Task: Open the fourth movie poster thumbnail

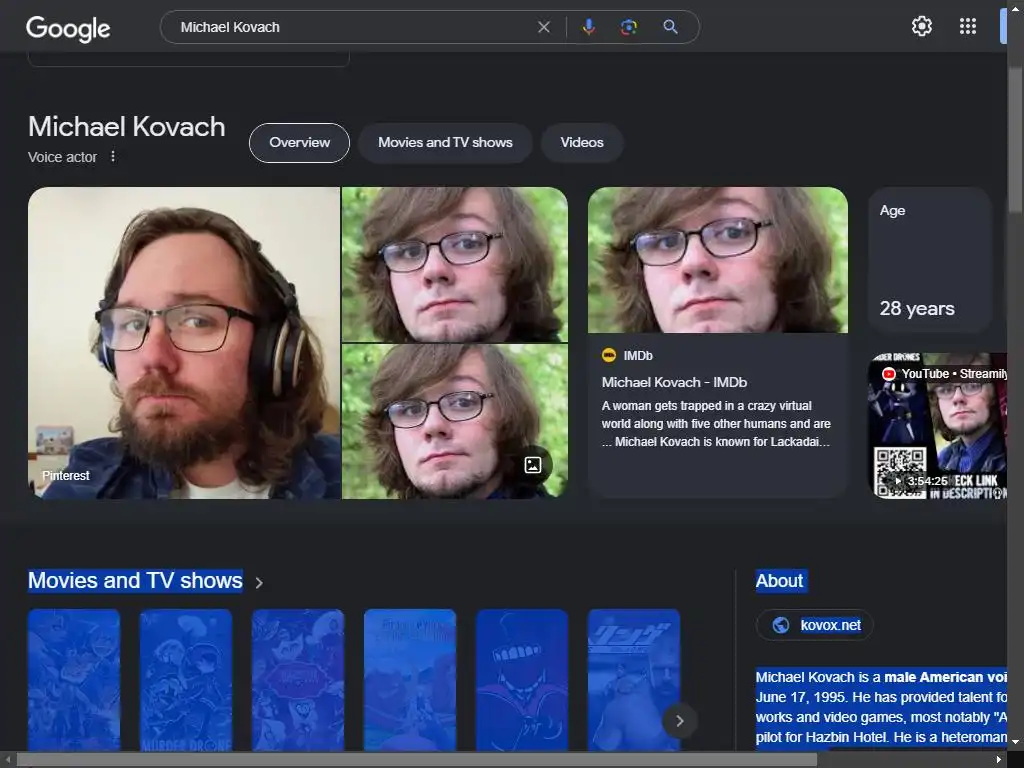Action: (409, 680)
